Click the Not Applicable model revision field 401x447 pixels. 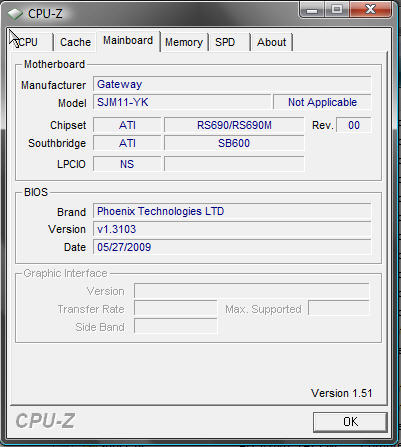(x=322, y=102)
